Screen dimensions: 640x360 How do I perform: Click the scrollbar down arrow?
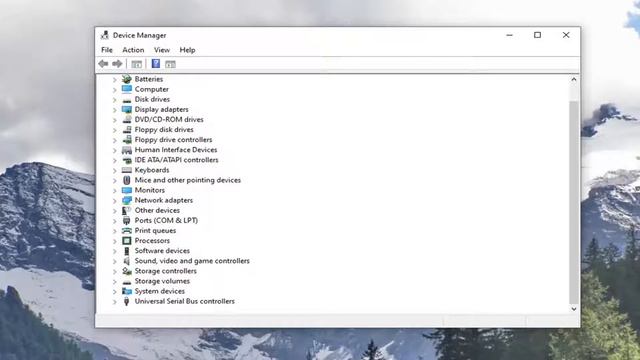point(574,309)
